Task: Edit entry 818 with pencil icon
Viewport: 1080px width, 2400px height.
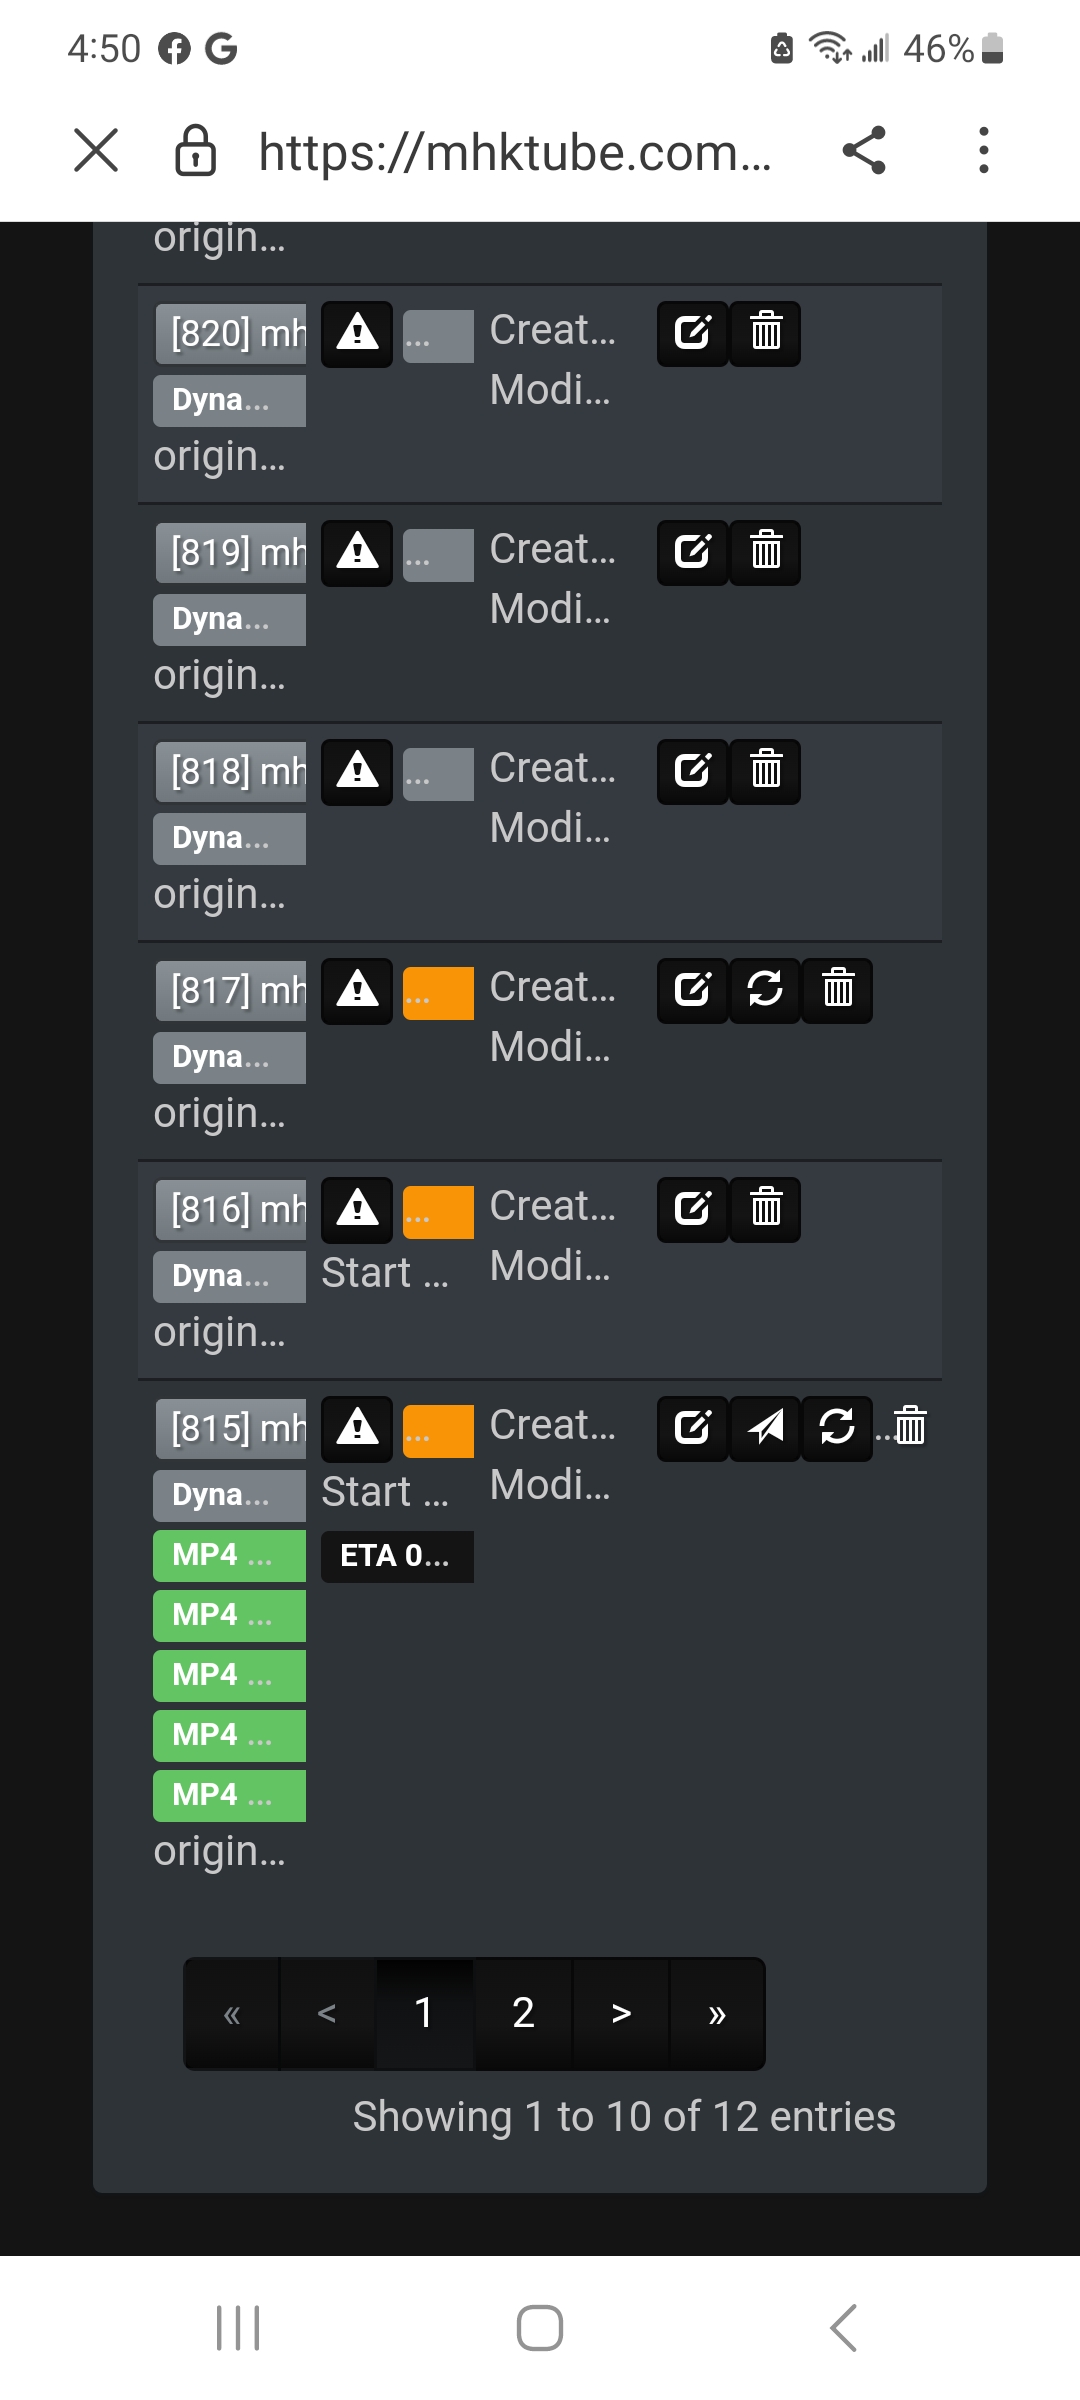Action: point(692,772)
